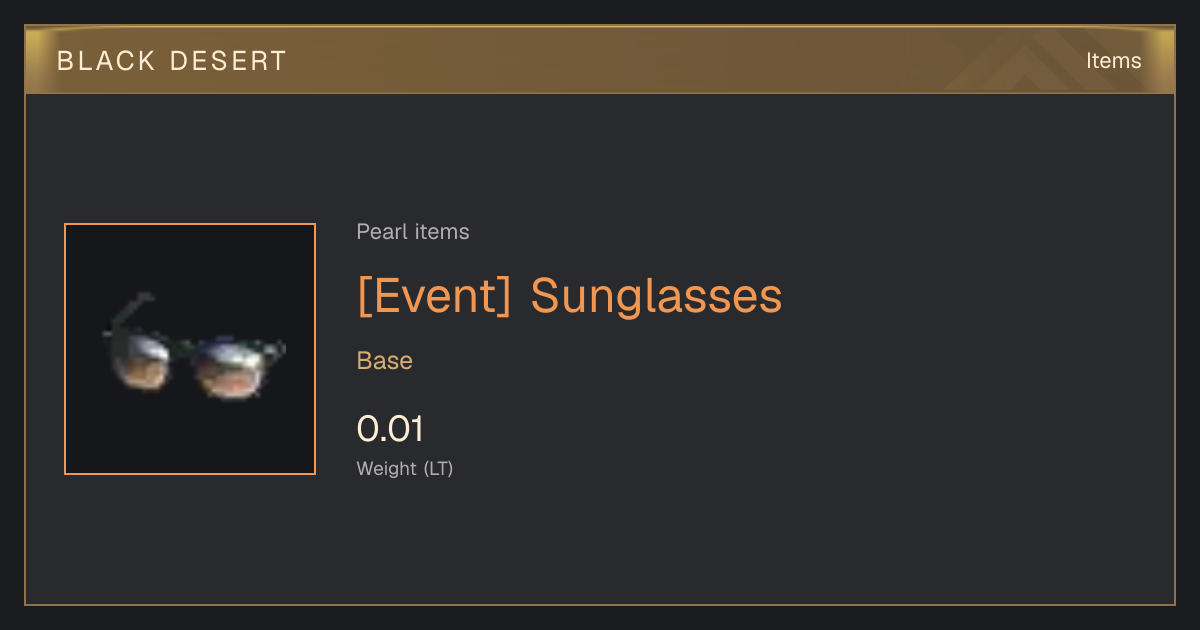Click the (LT) unit text
This screenshot has height=630, width=1200.
[x=438, y=468]
